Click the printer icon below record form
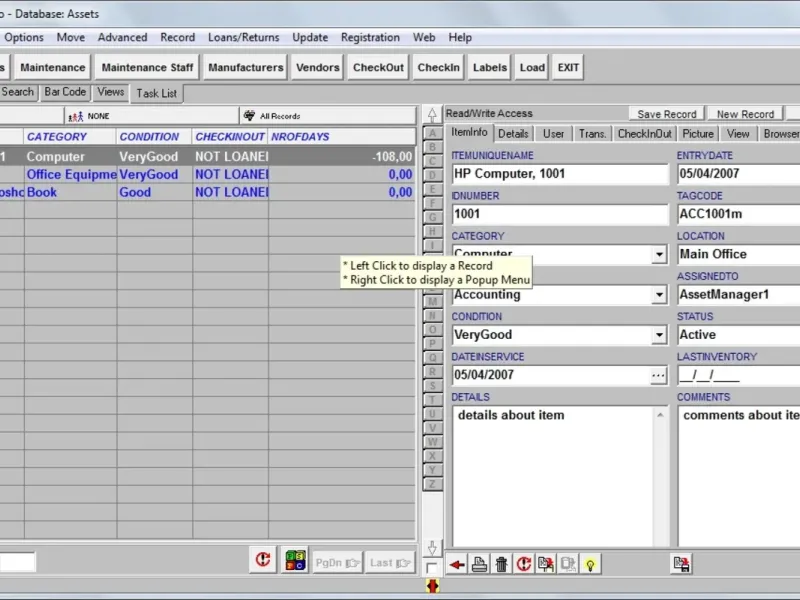The image size is (800, 600). click(479, 565)
